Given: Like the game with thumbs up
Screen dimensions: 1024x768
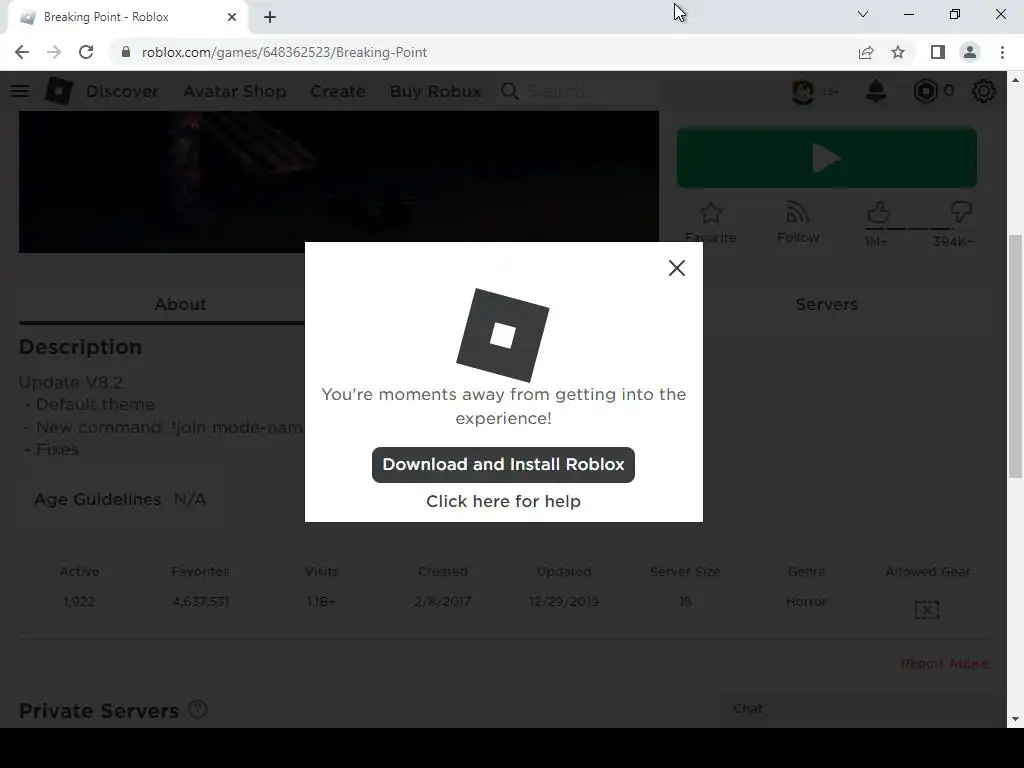Looking at the screenshot, I should pyautogui.click(x=878, y=212).
